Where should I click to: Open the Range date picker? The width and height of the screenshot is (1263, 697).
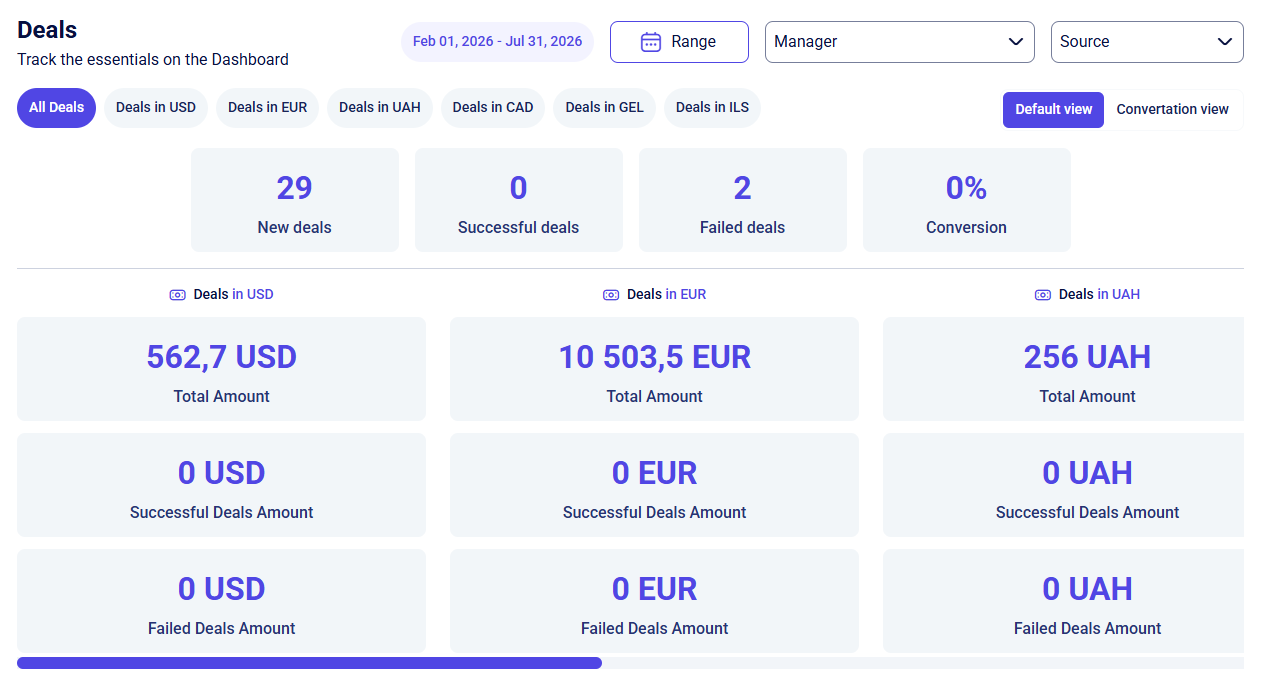[x=679, y=42]
